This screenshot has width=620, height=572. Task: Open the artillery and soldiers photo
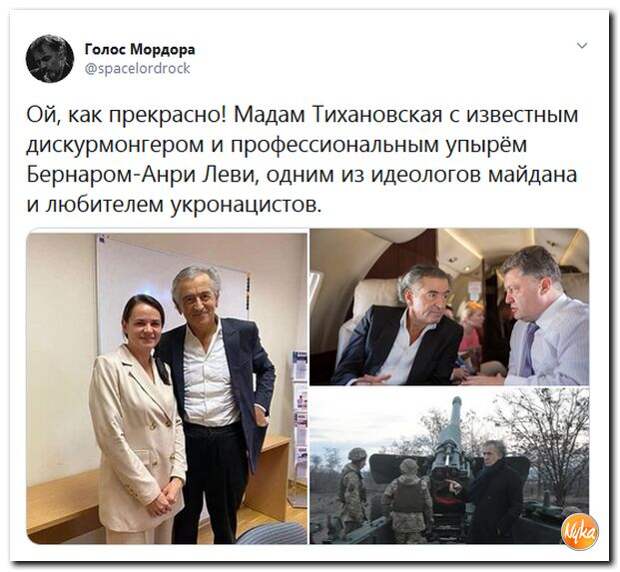click(x=449, y=466)
